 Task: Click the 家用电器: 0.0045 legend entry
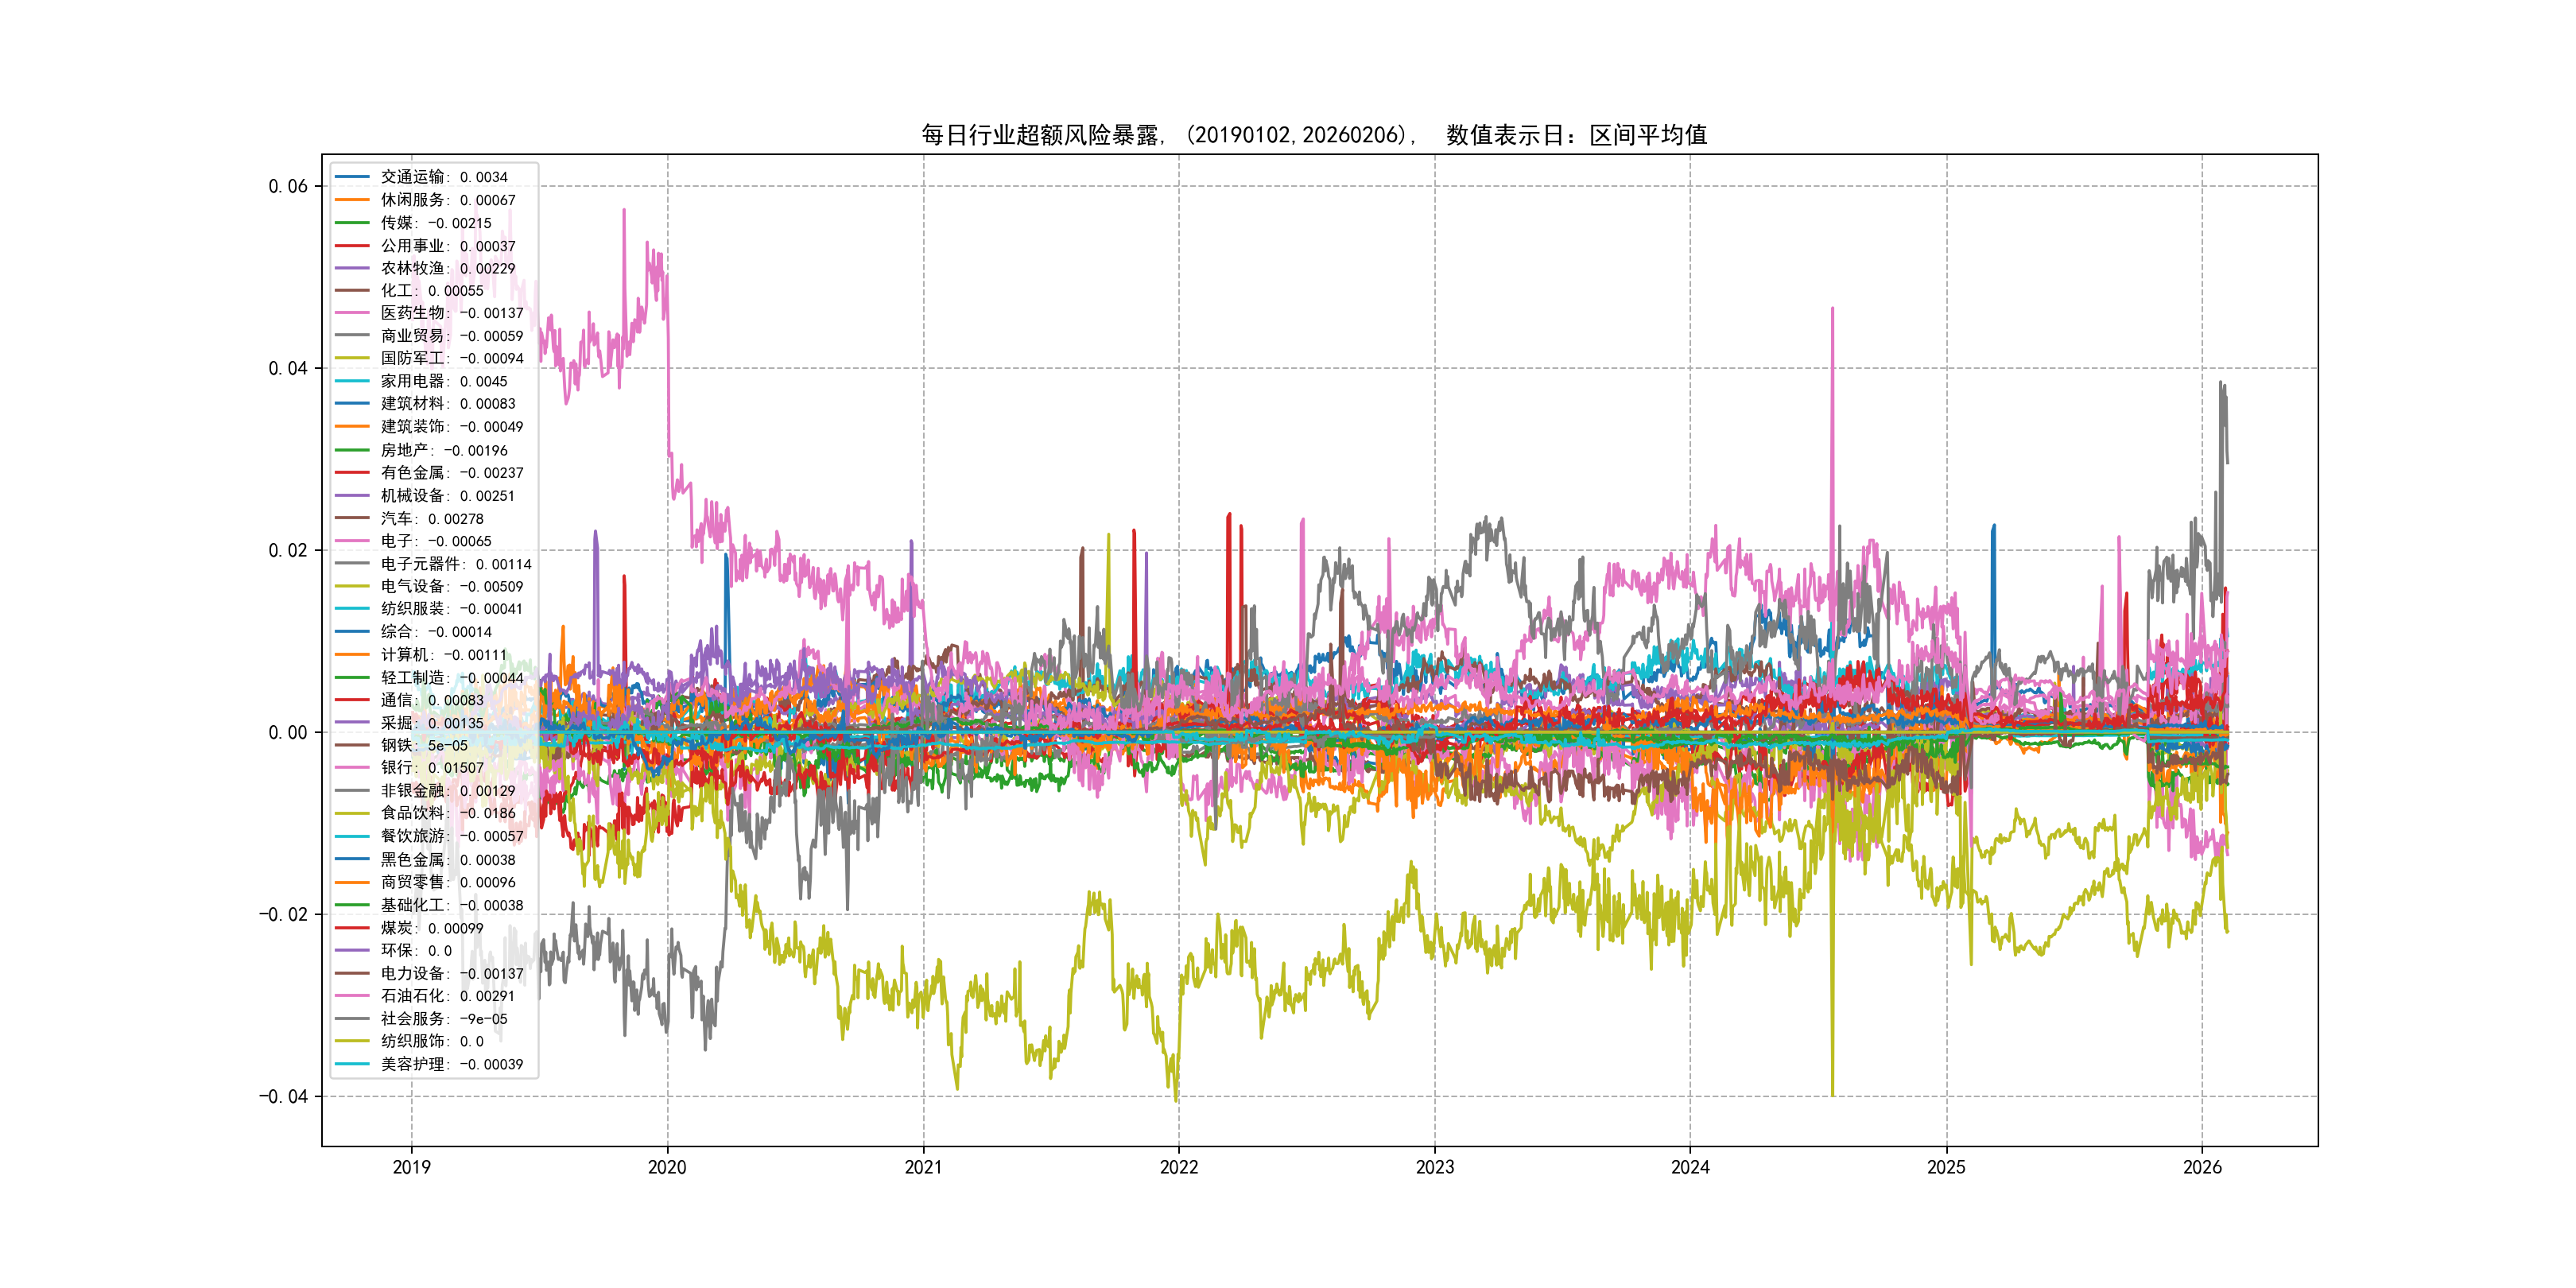(443, 381)
